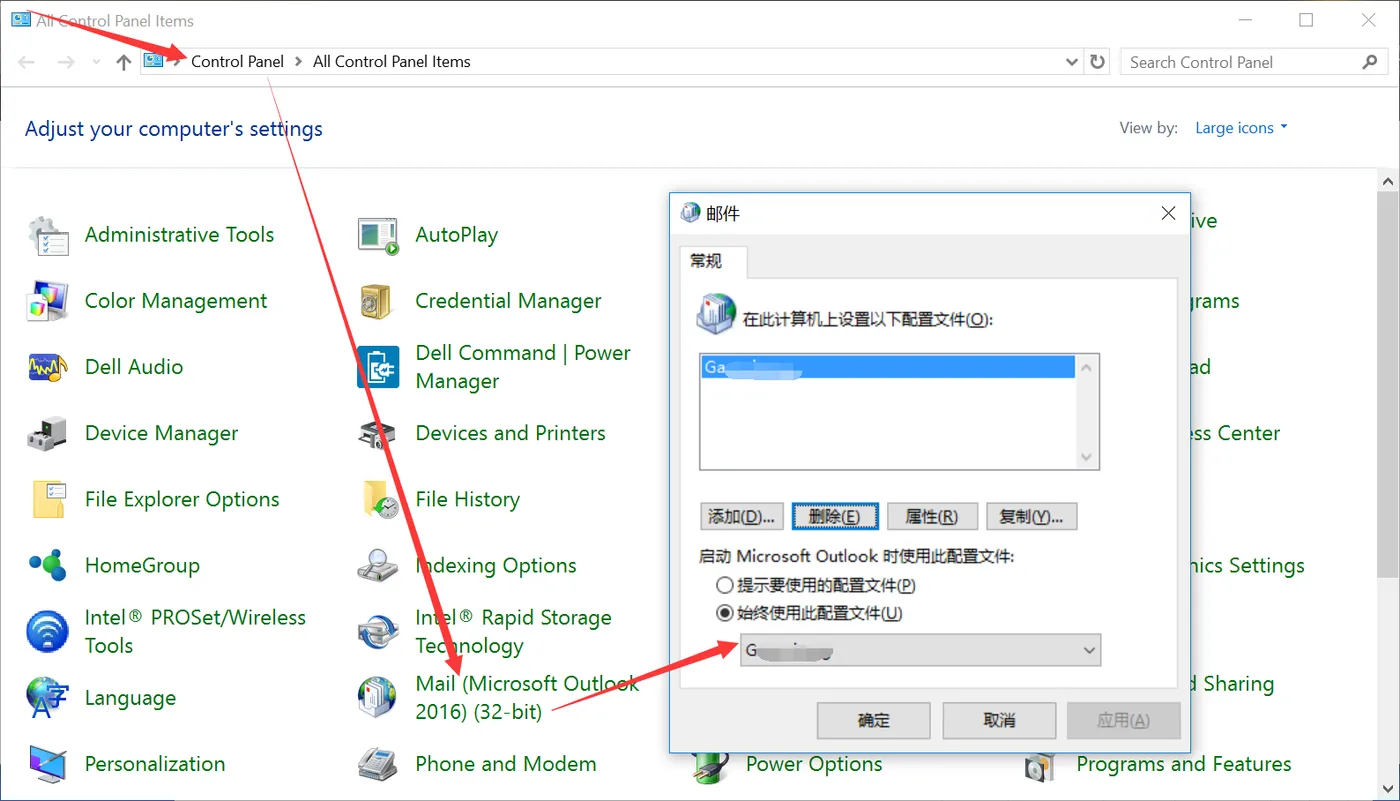Open the Mail (Microsoft Outlook 2016) icon
Screen dimensions: 1400x801
[x=379, y=698]
